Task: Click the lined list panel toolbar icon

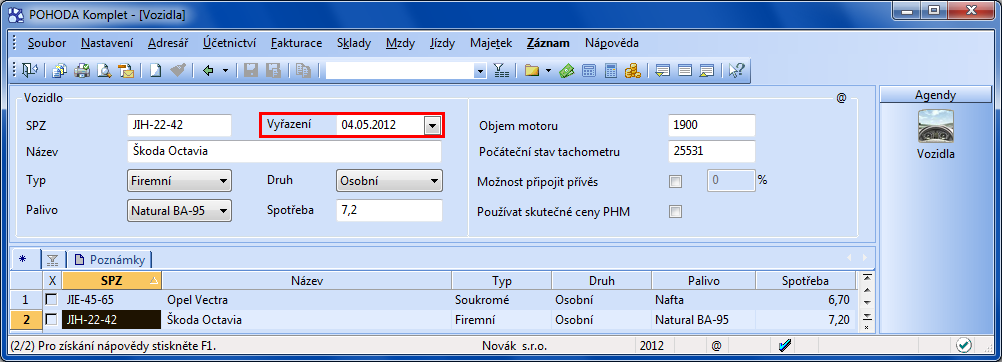Action: coord(685,70)
